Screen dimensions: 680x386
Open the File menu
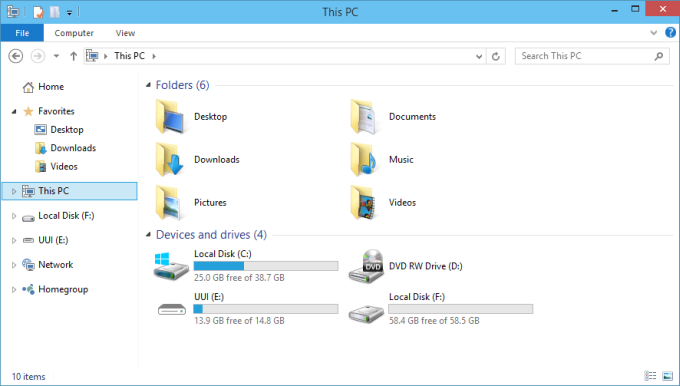tap(22, 33)
